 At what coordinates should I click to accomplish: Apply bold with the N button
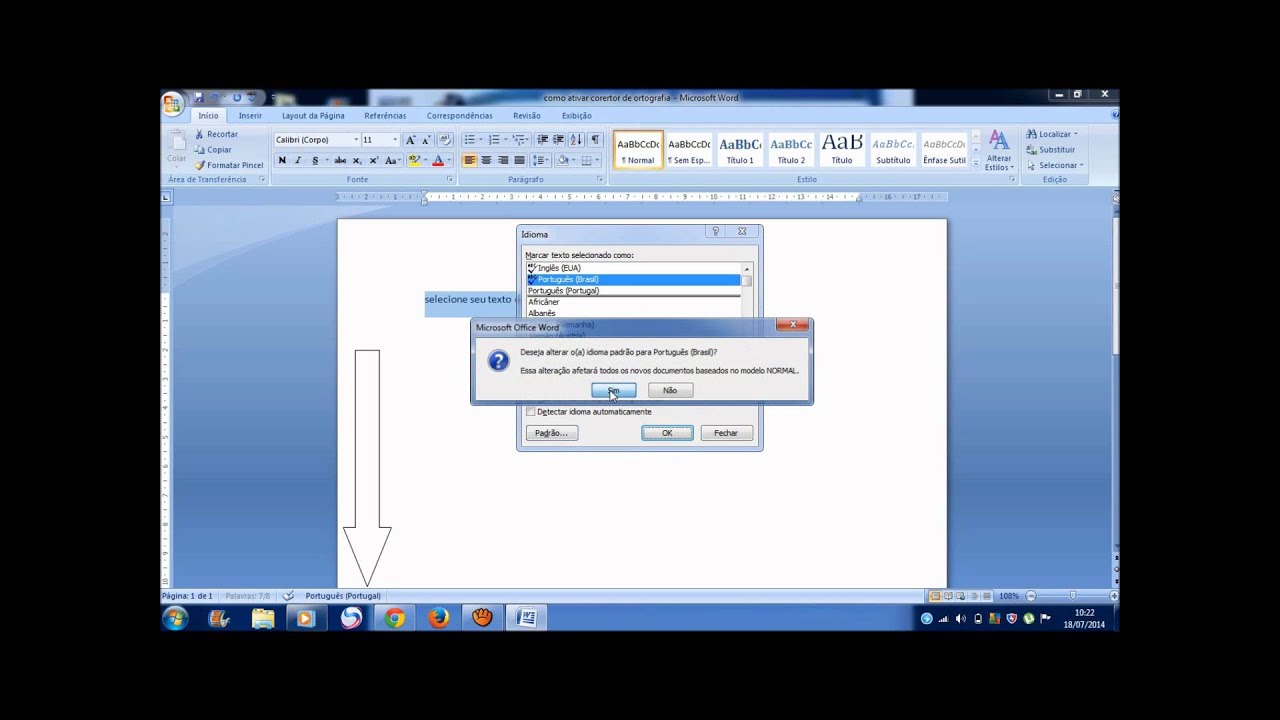[x=282, y=160]
